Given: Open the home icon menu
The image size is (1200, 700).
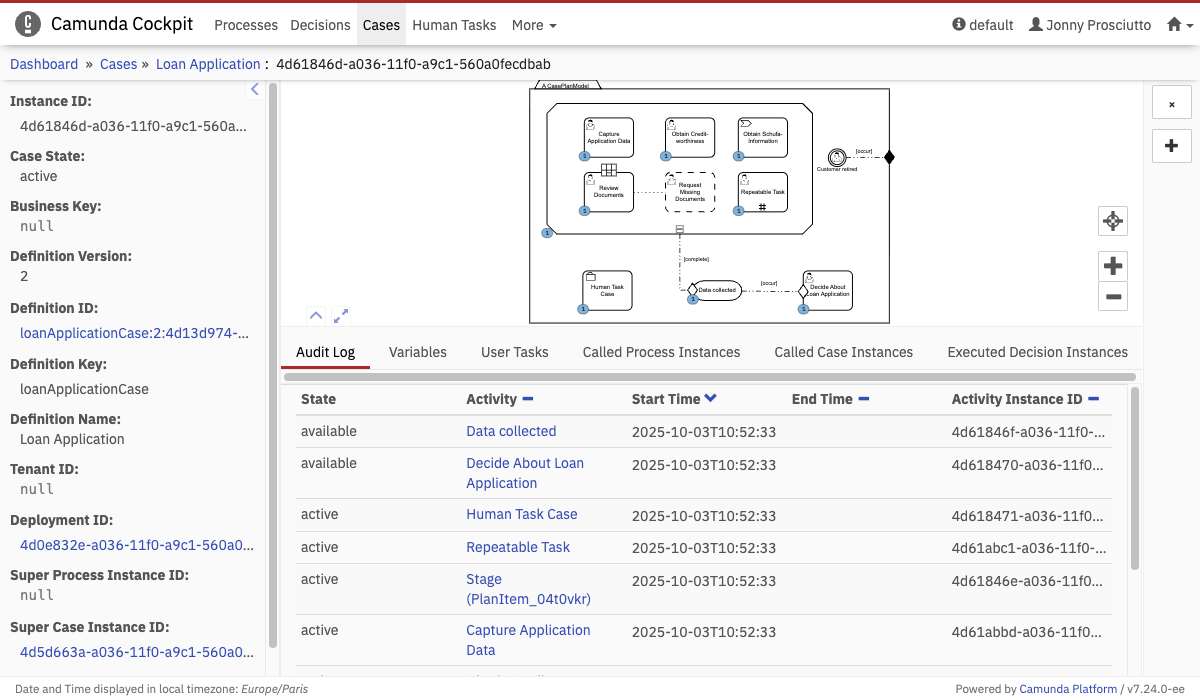Looking at the screenshot, I should click(x=1180, y=25).
